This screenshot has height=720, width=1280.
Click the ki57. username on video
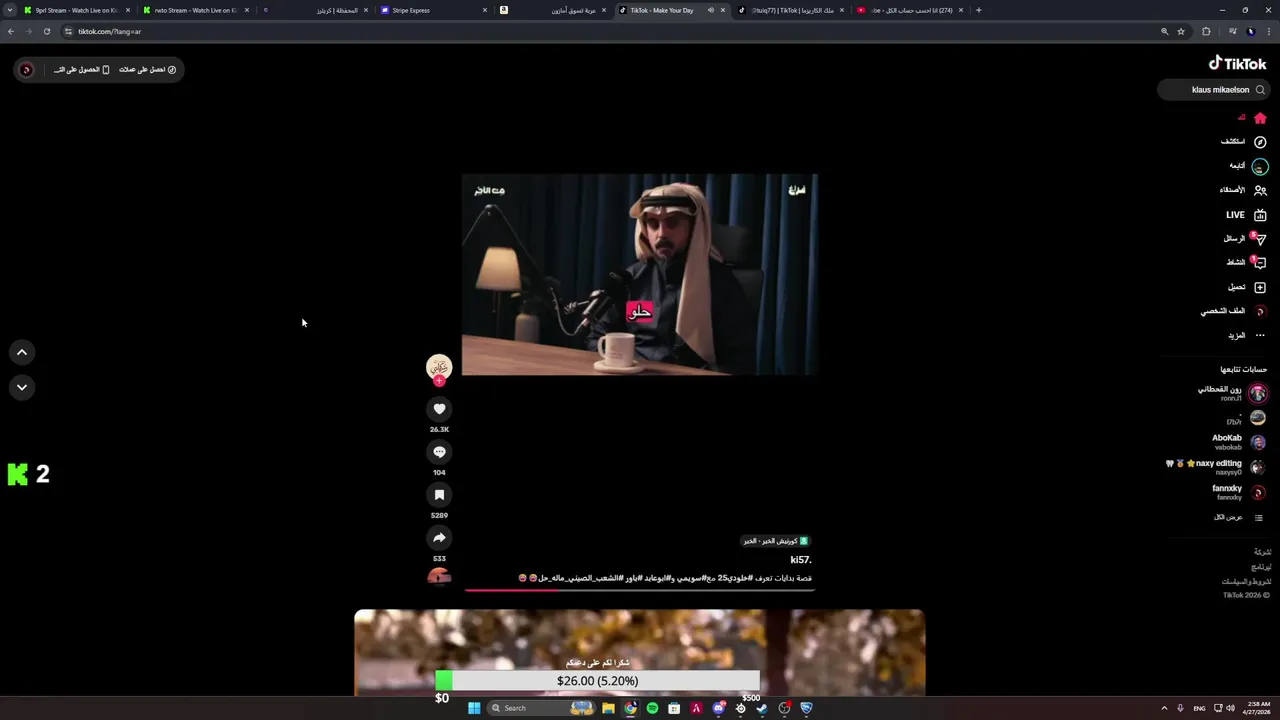(801, 560)
